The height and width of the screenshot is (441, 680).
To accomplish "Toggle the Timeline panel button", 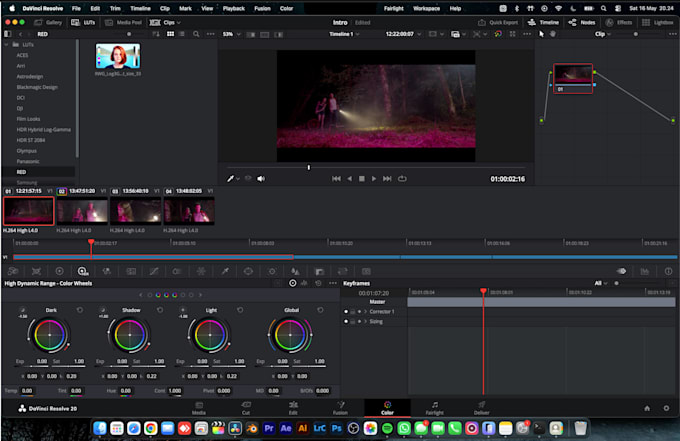I will tap(543, 23).
